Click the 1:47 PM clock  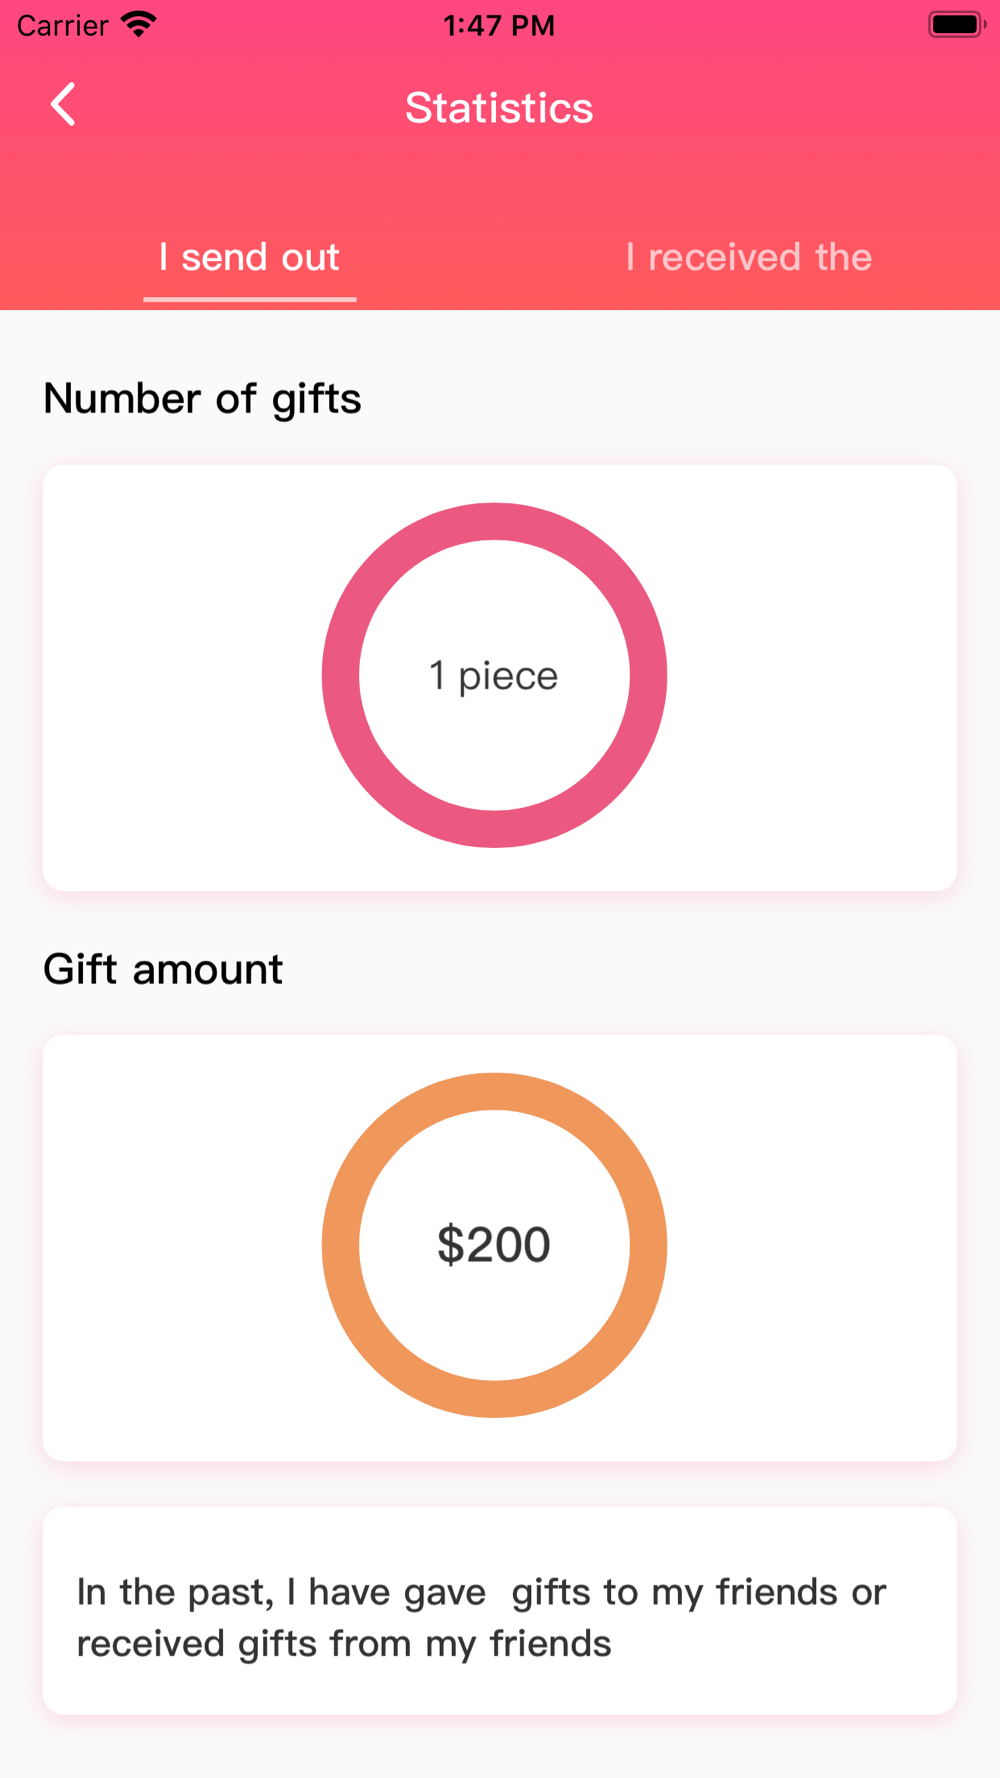[x=499, y=25]
